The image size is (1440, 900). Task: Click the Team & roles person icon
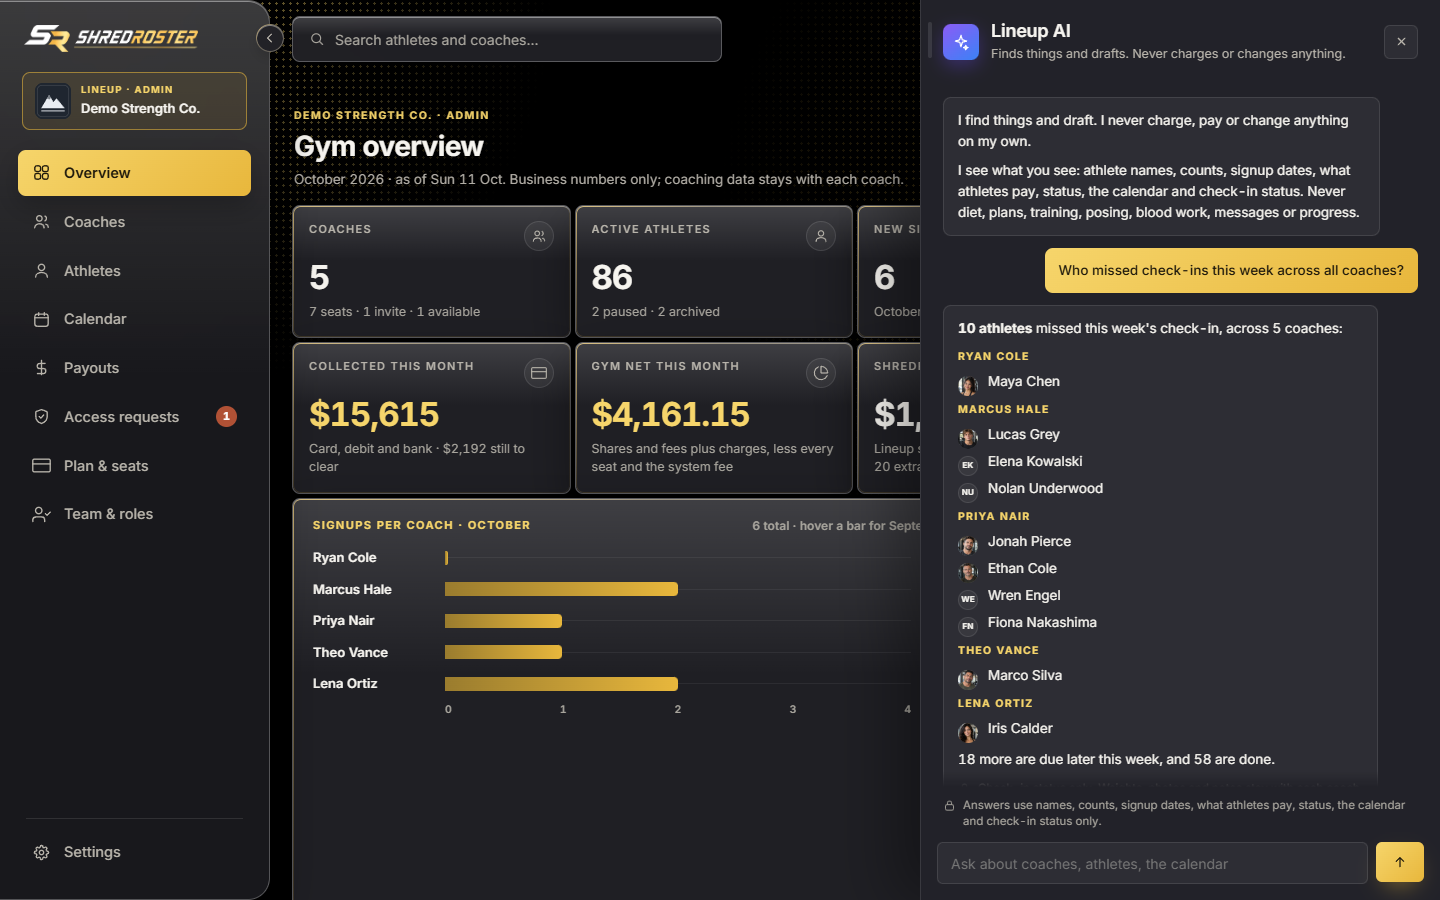point(41,514)
